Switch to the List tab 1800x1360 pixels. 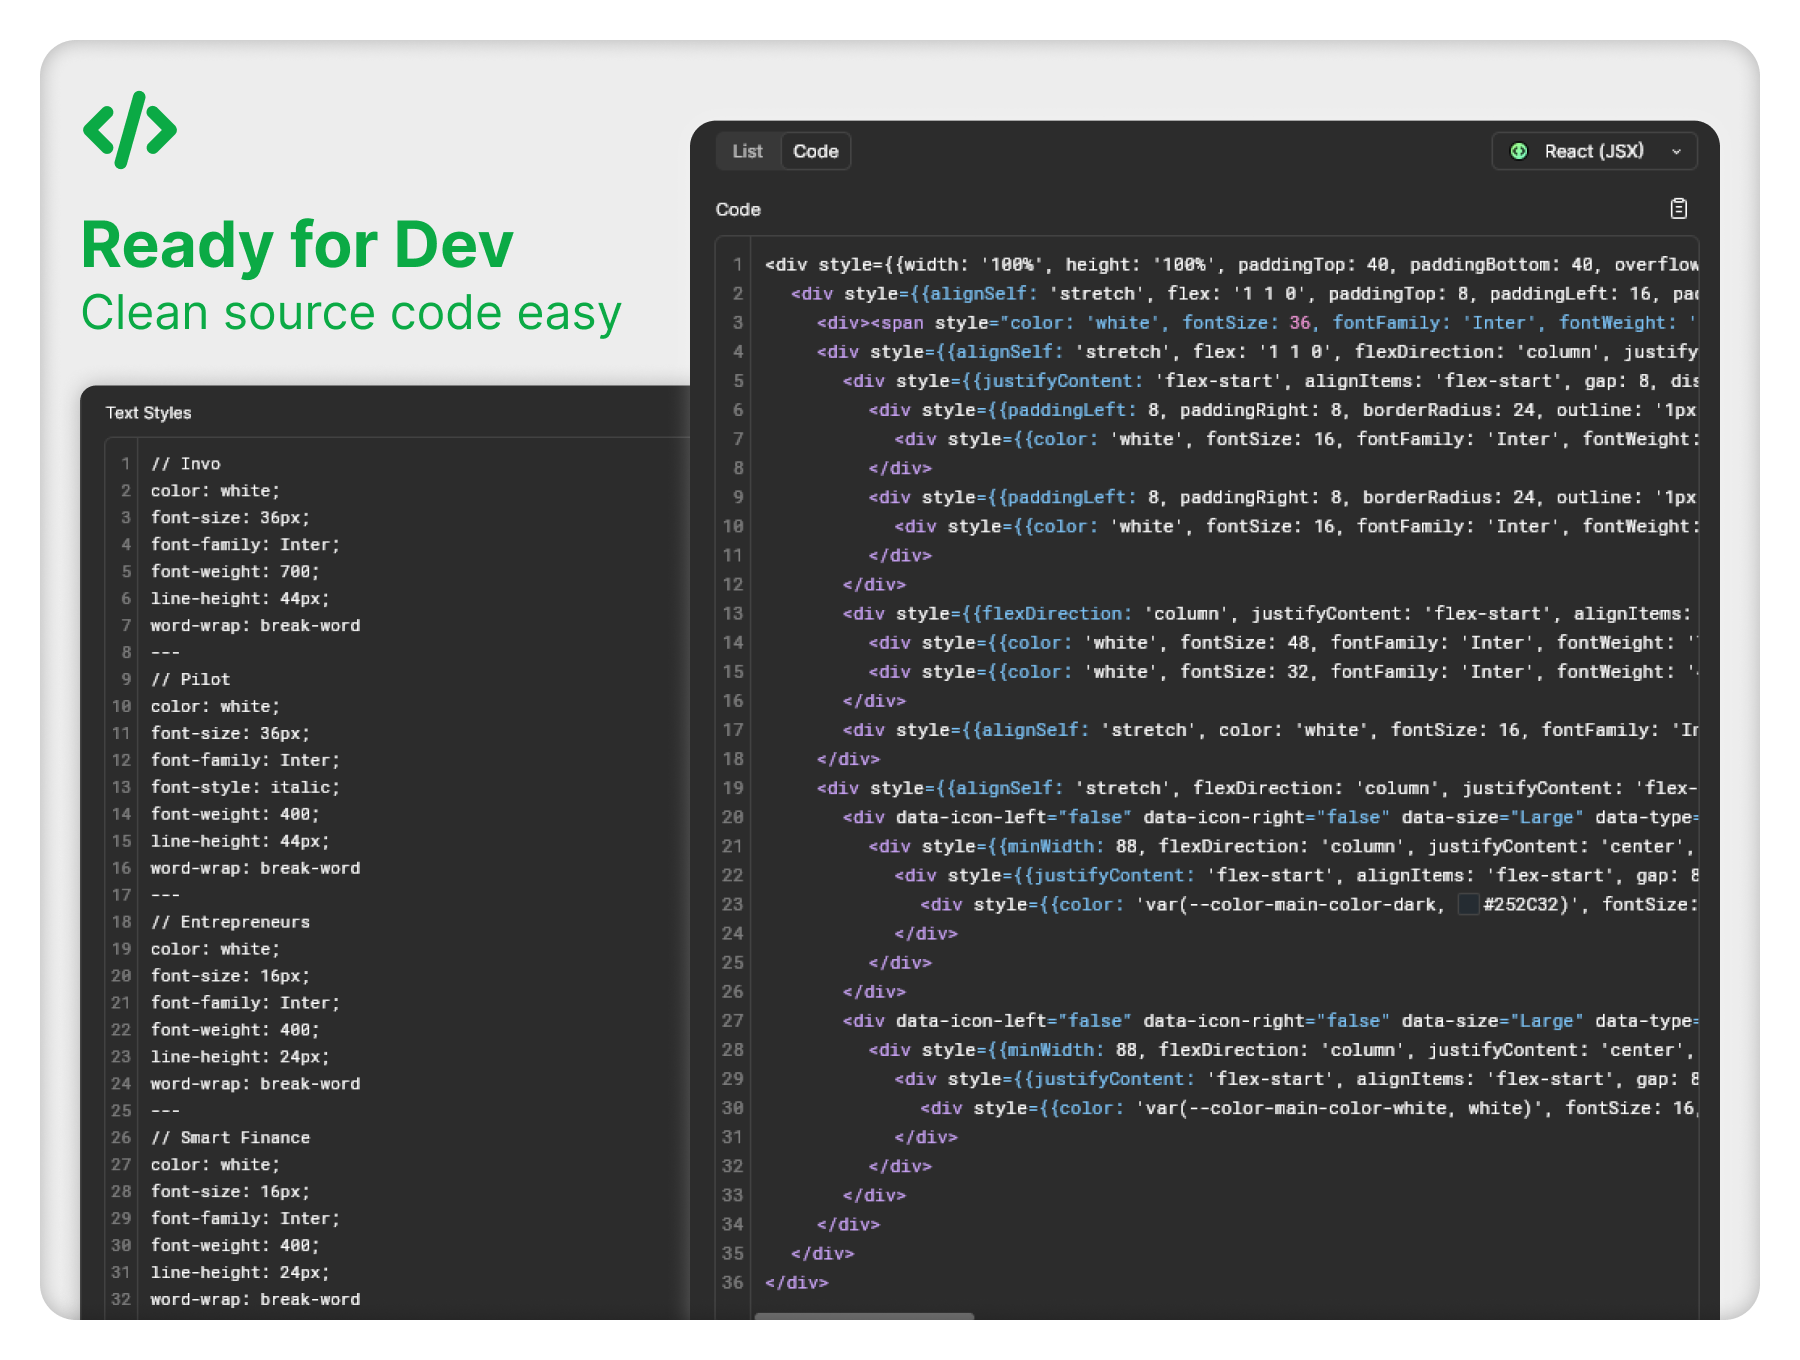(x=747, y=151)
